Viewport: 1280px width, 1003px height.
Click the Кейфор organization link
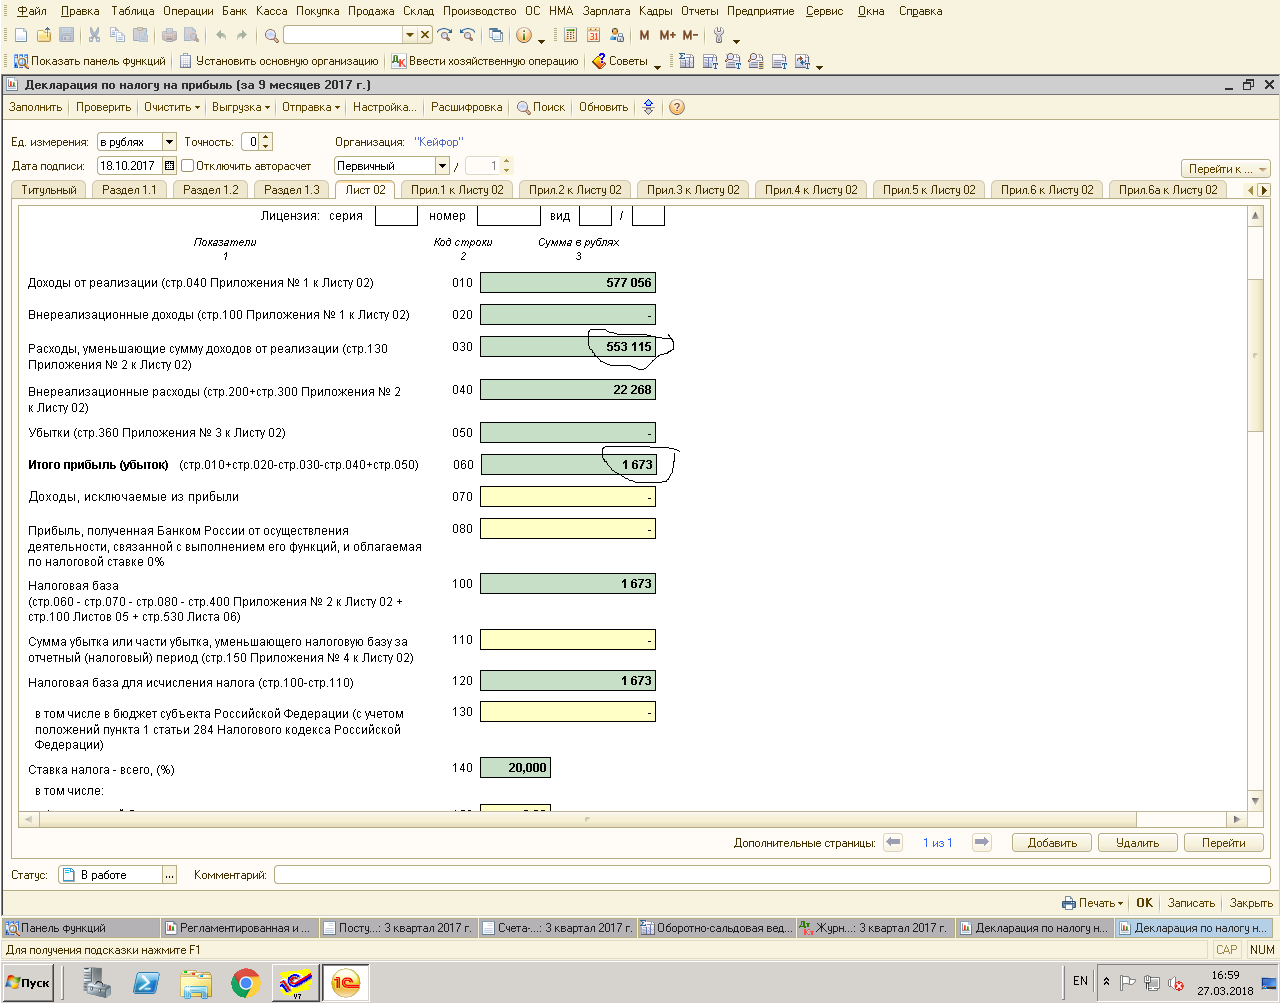pos(438,142)
